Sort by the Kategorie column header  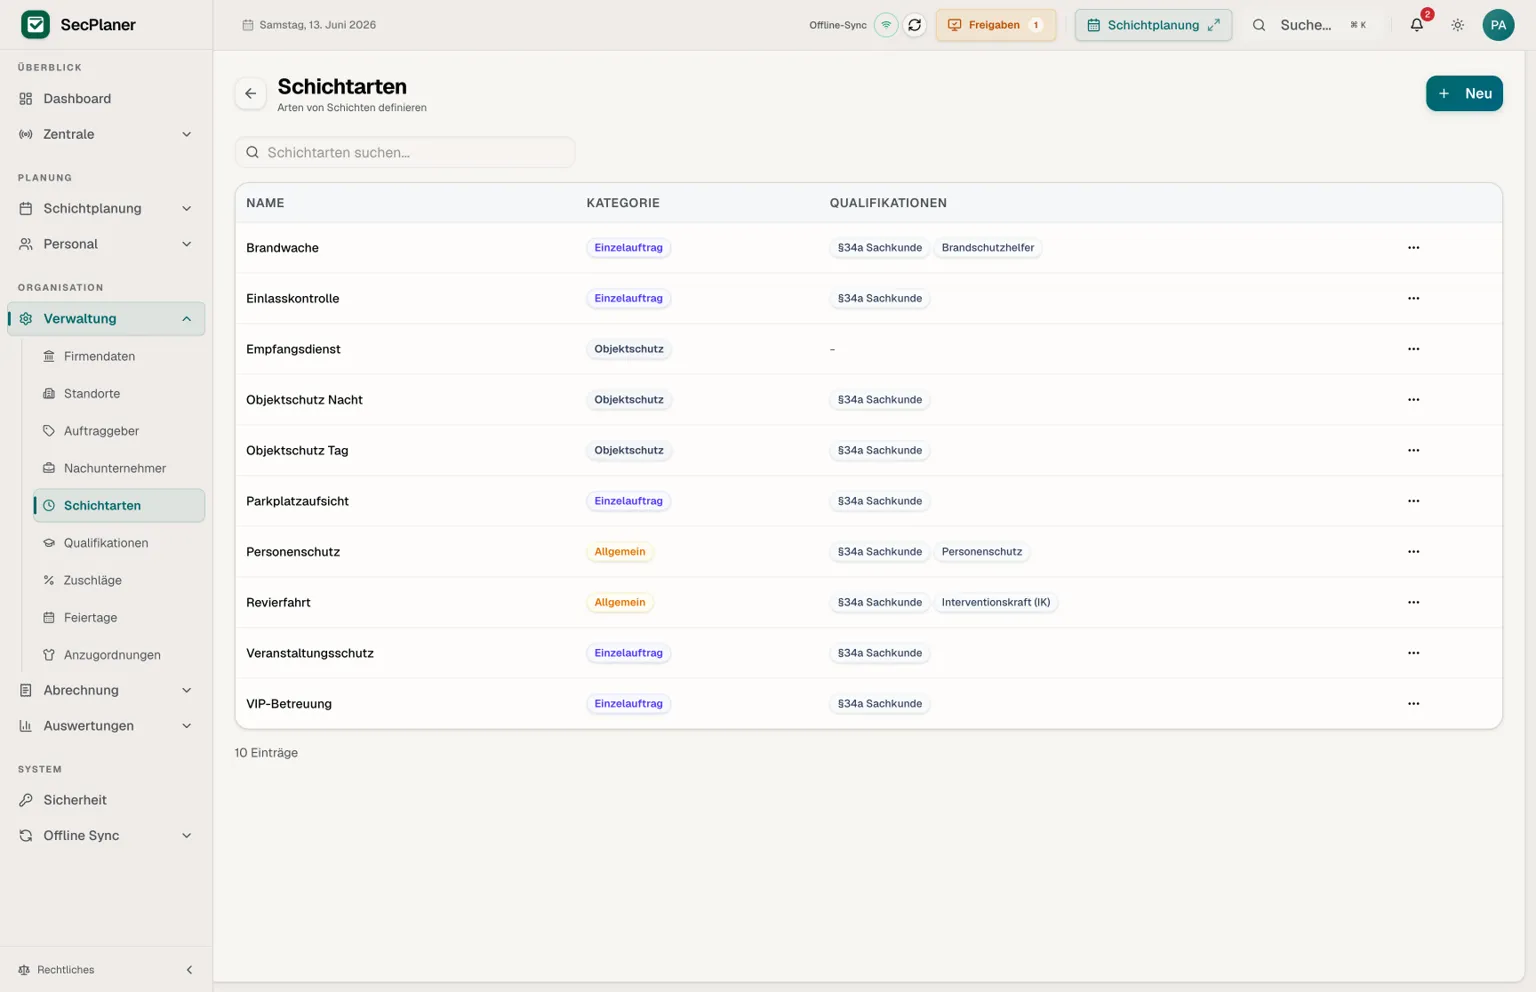(x=623, y=203)
